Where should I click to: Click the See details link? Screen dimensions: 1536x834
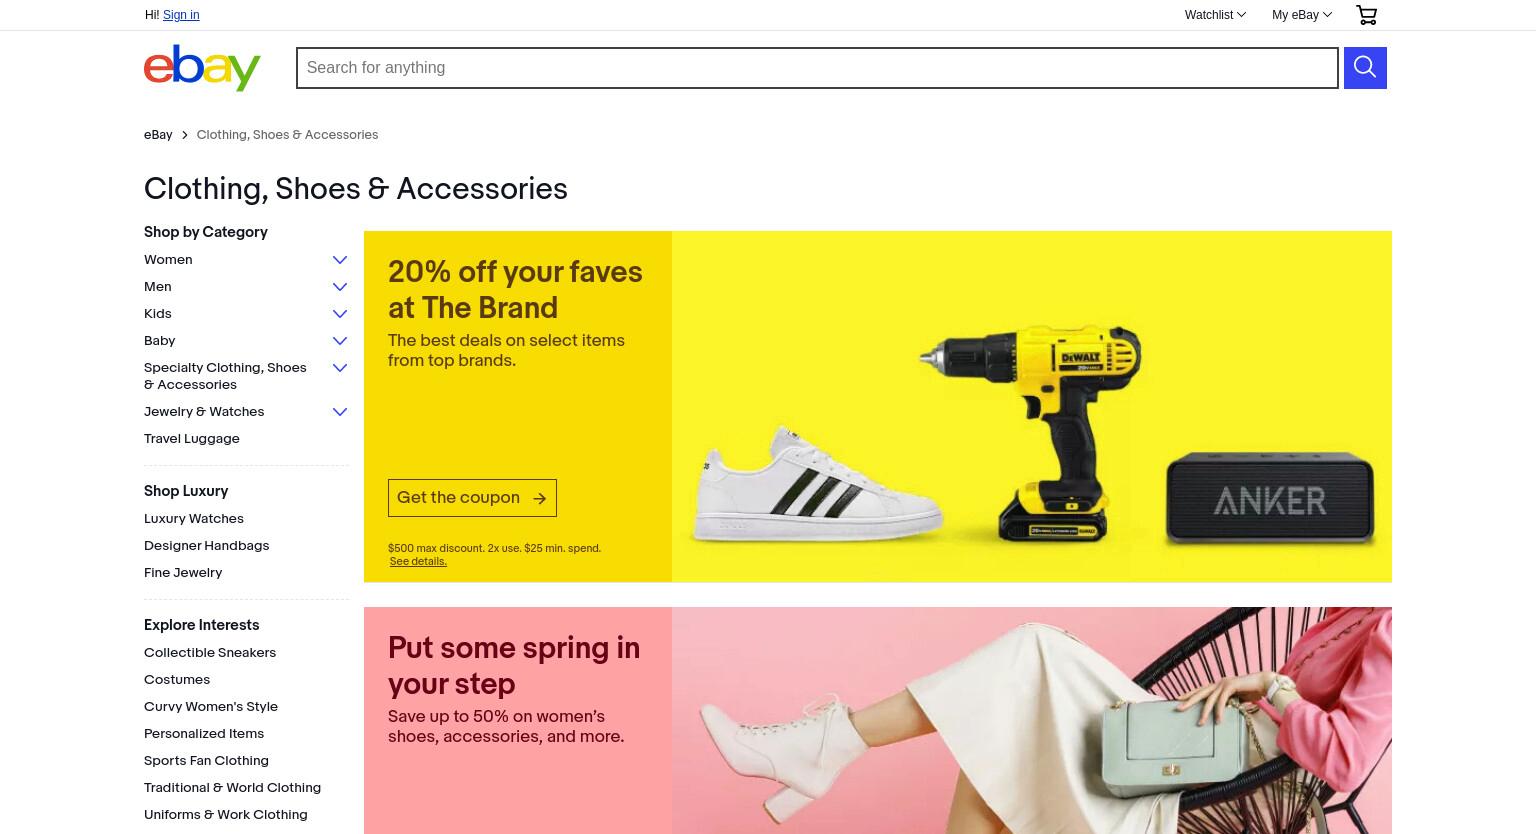(x=418, y=562)
